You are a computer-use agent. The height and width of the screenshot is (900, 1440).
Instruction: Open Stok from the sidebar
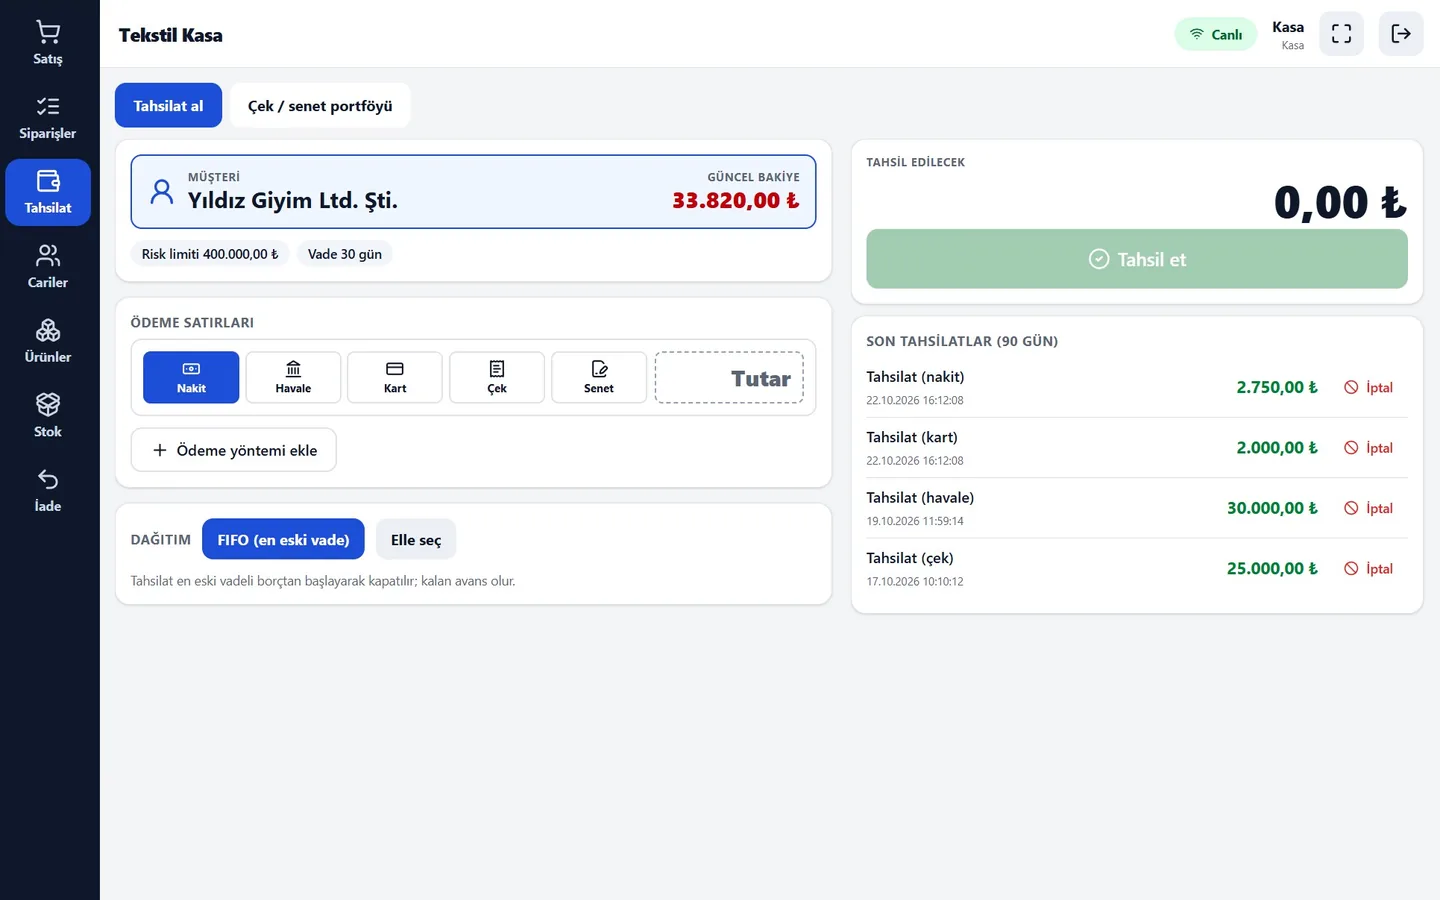(48, 416)
